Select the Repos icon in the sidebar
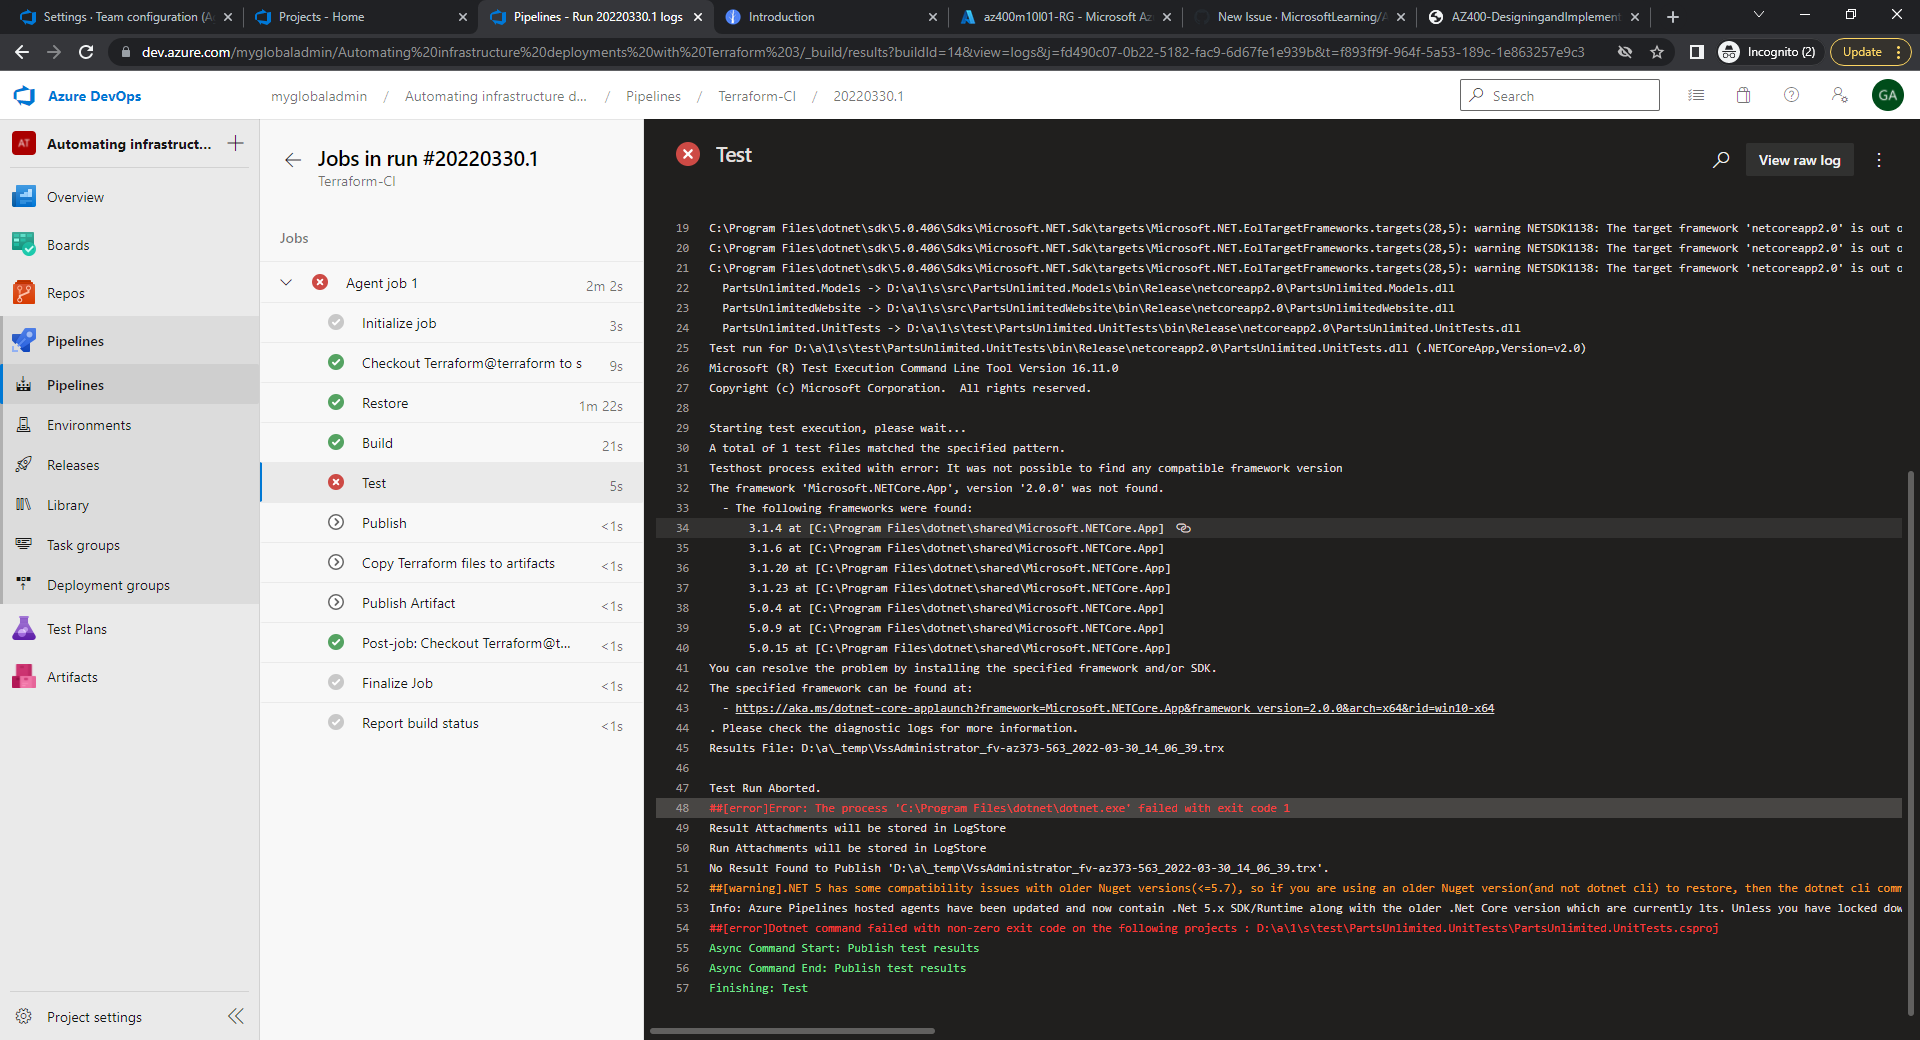 23,293
